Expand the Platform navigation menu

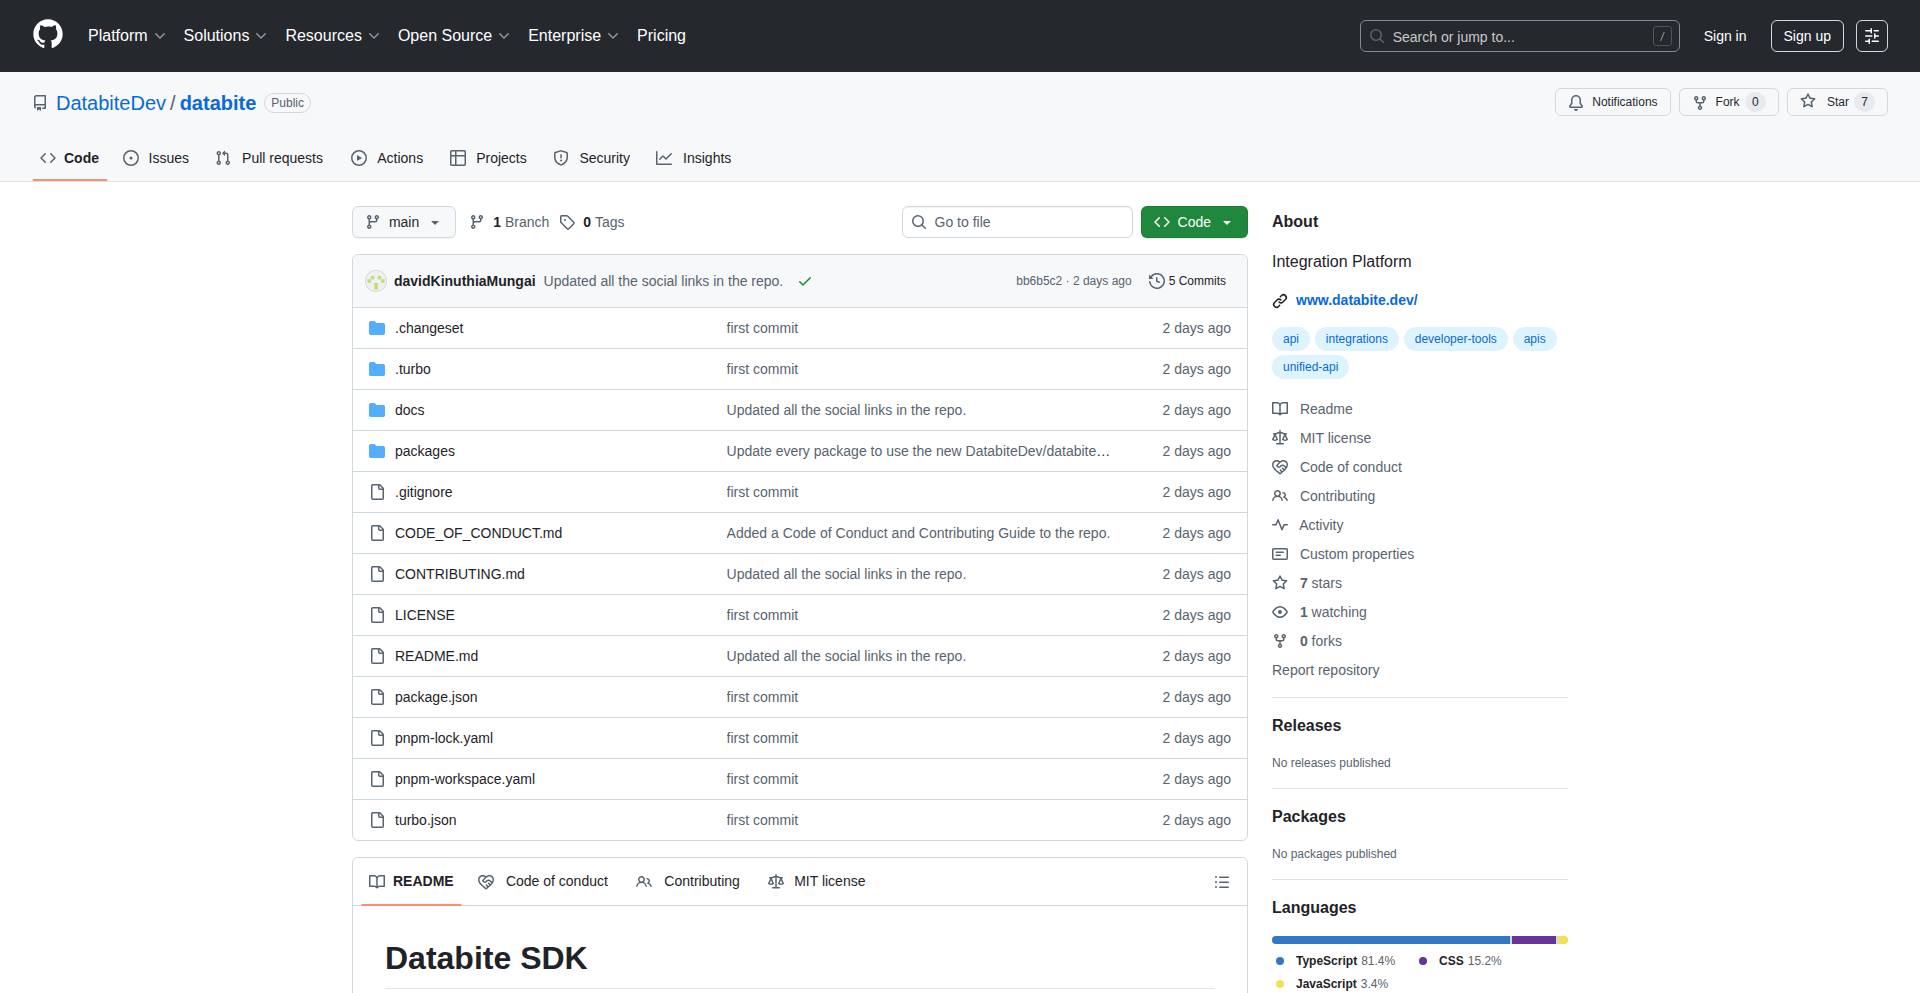click(x=126, y=36)
